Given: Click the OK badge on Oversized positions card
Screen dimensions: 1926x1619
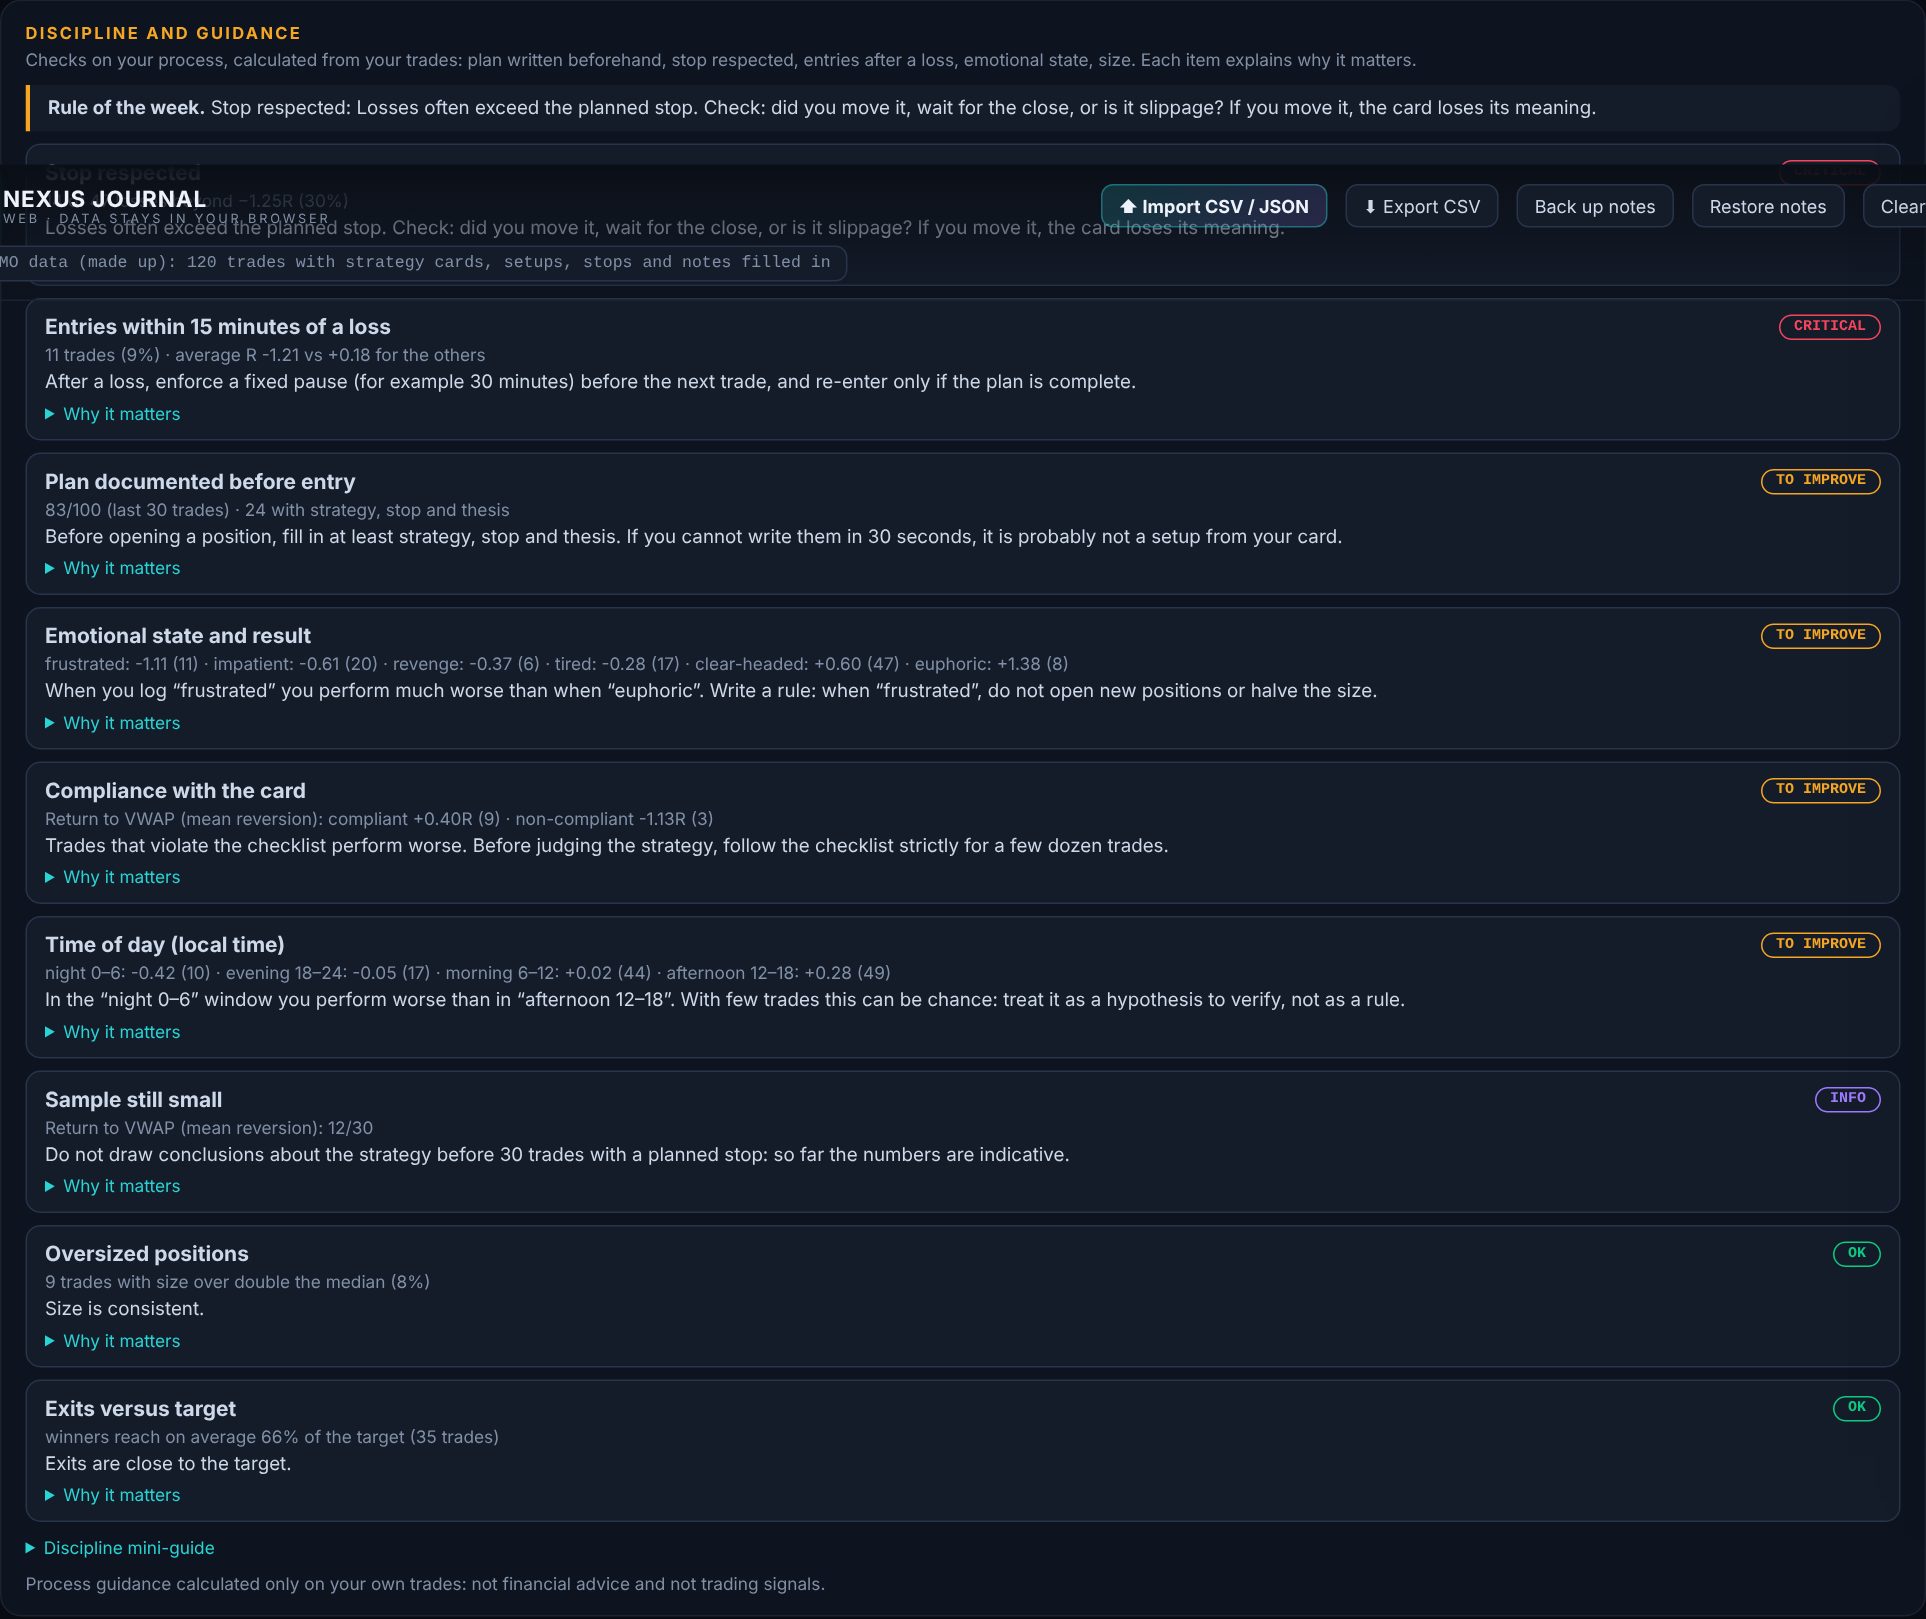Looking at the screenshot, I should tap(1856, 1253).
